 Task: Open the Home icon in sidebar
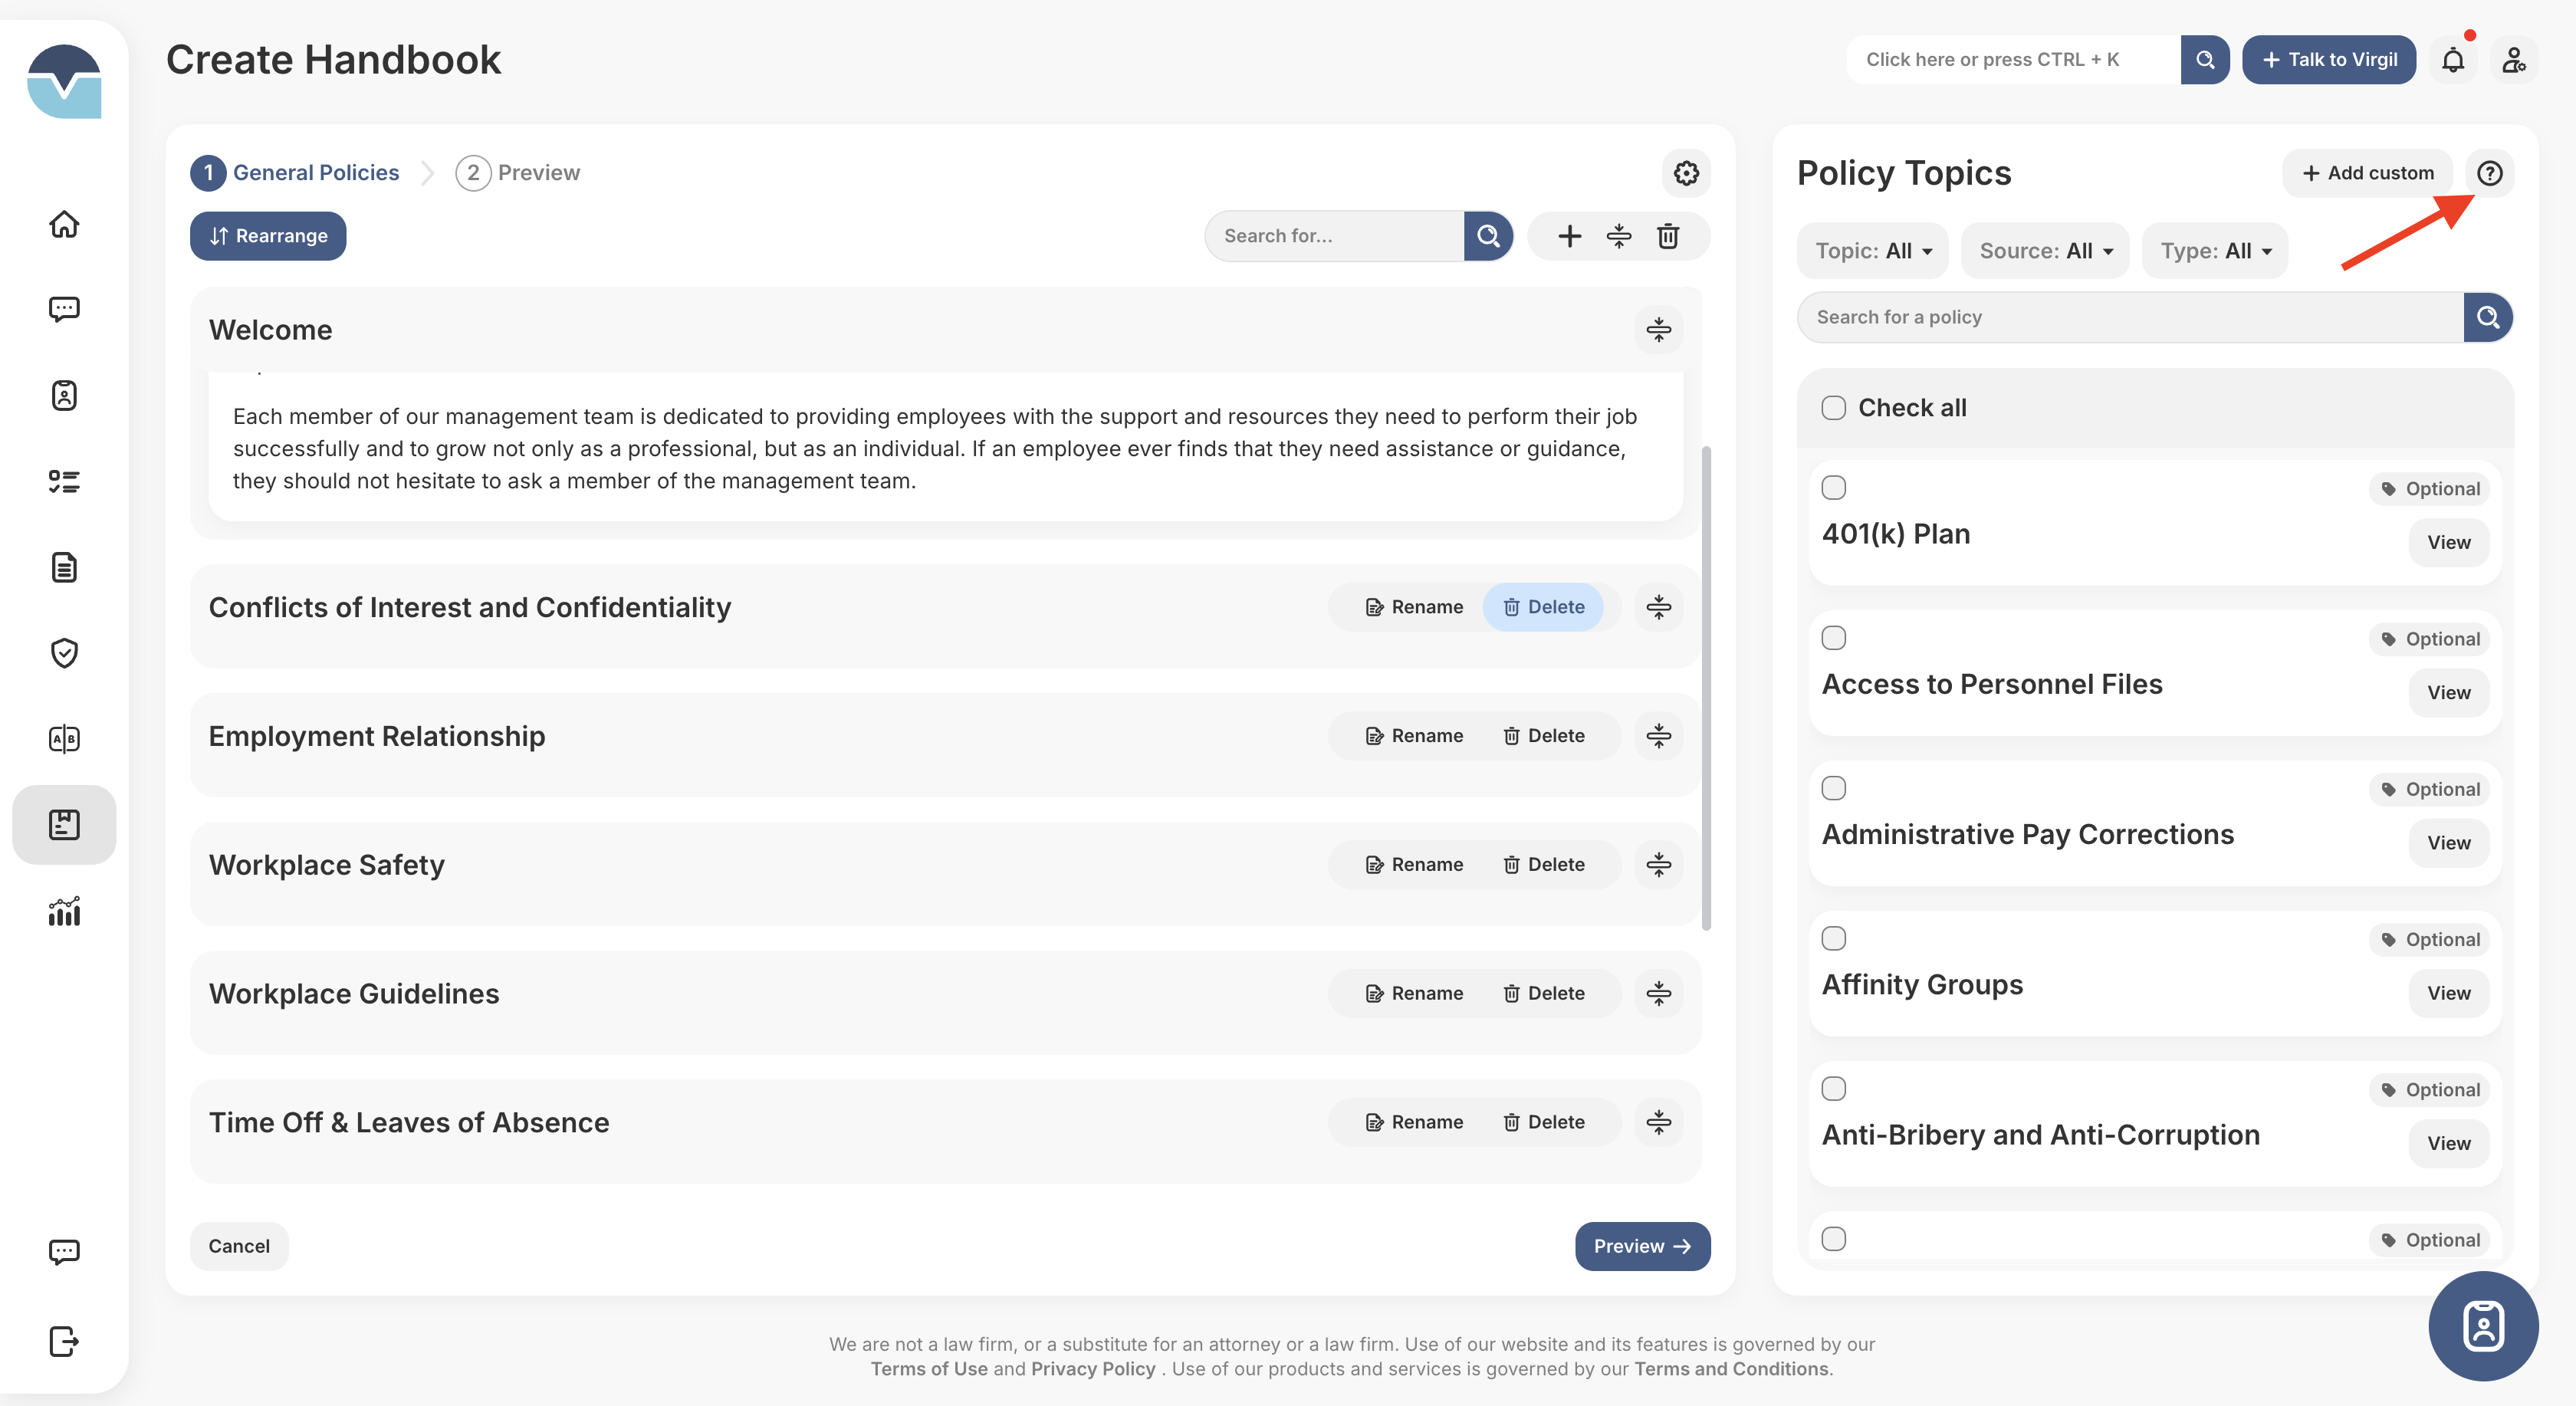(x=64, y=224)
